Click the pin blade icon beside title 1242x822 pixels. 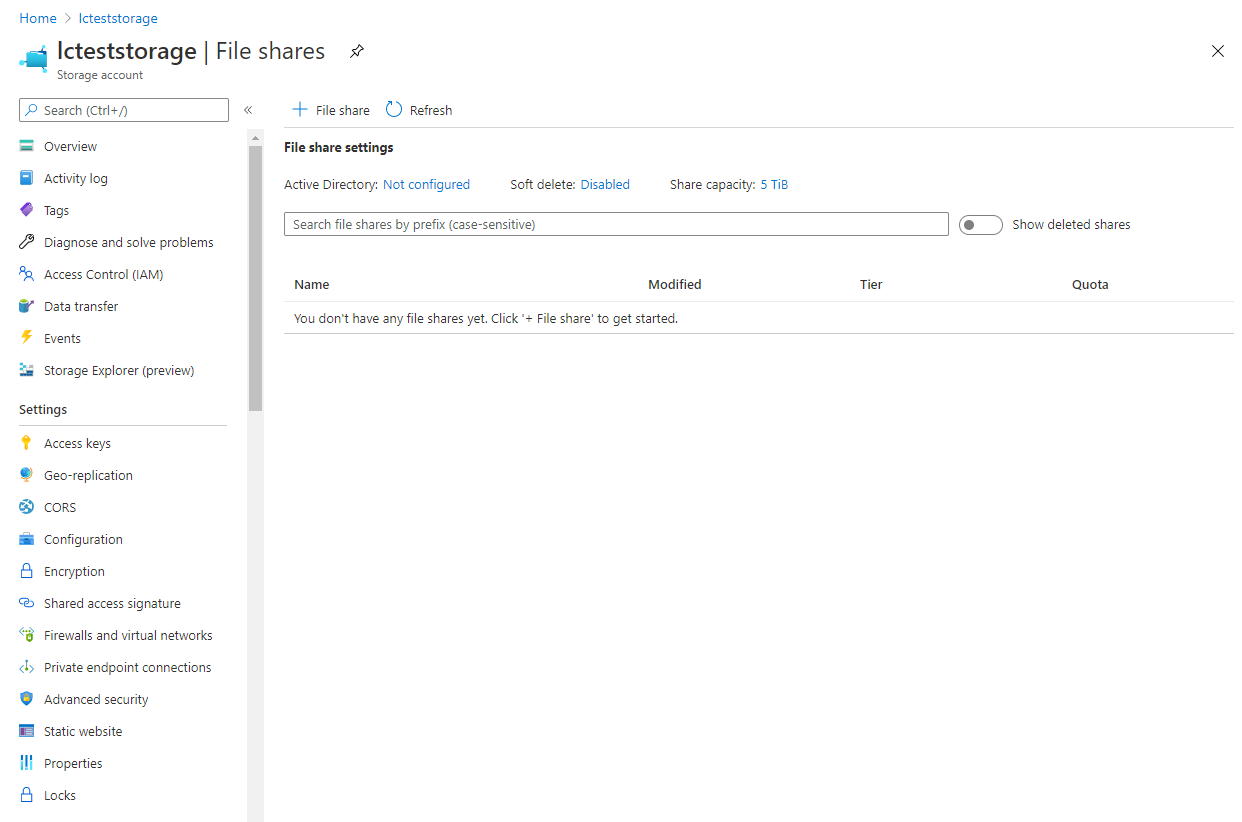coord(357,52)
